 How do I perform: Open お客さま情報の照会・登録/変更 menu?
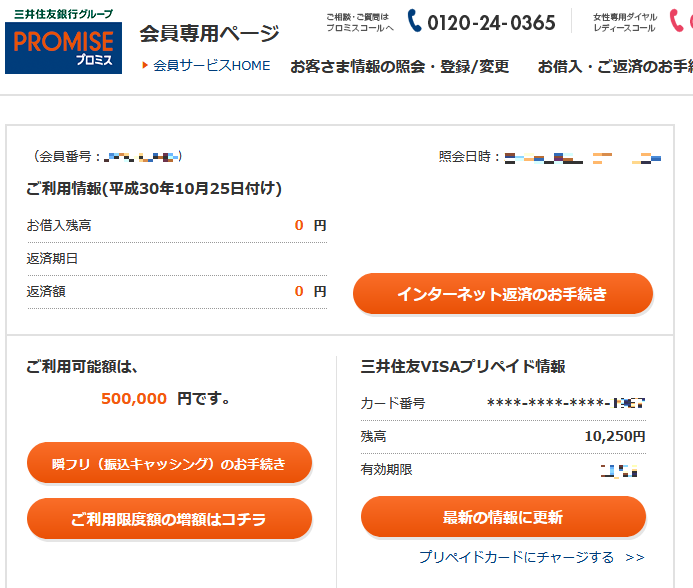pos(400,67)
